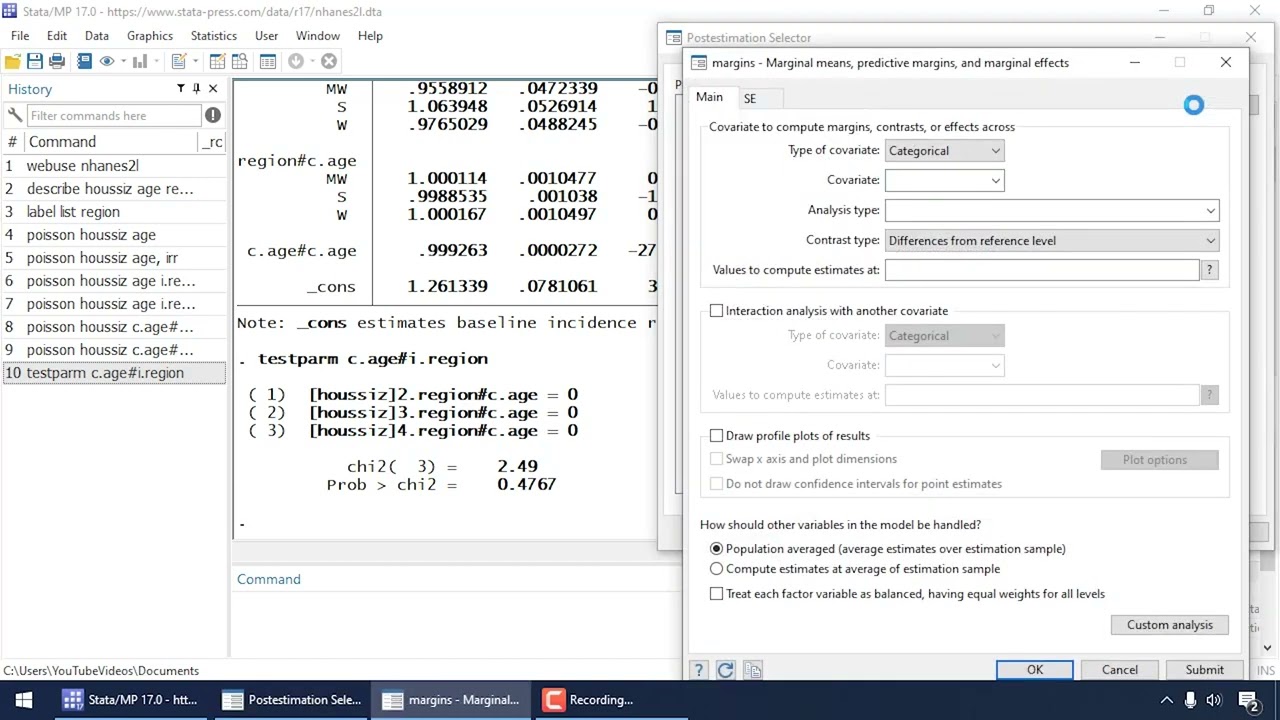Viewport: 1280px width, 720px height.
Task: Open the User menu
Action: [x=266, y=36]
